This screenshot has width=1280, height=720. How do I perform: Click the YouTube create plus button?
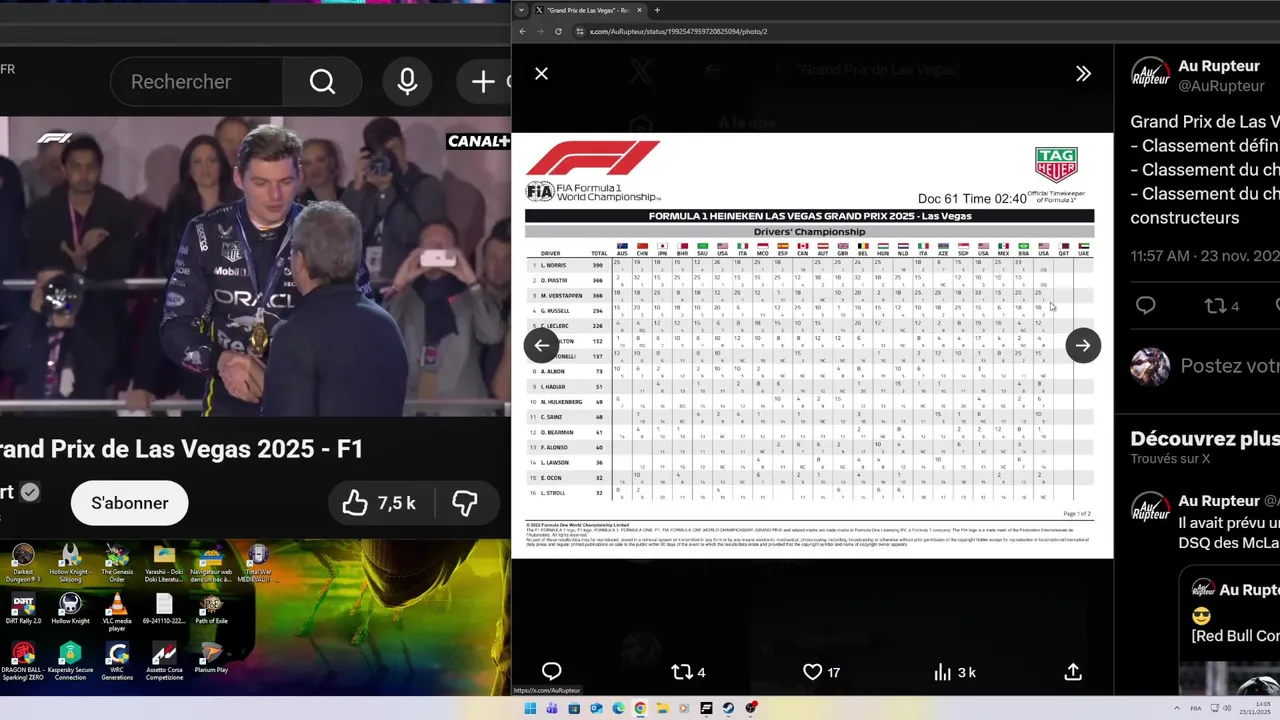tap(483, 82)
